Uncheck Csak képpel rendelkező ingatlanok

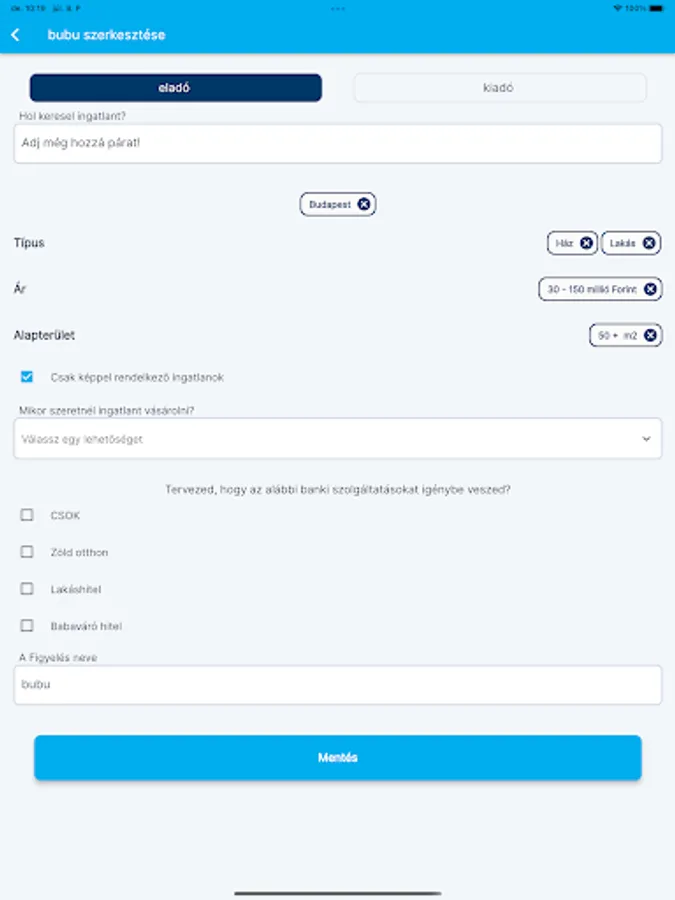pyautogui.click(x=27, y=378)
